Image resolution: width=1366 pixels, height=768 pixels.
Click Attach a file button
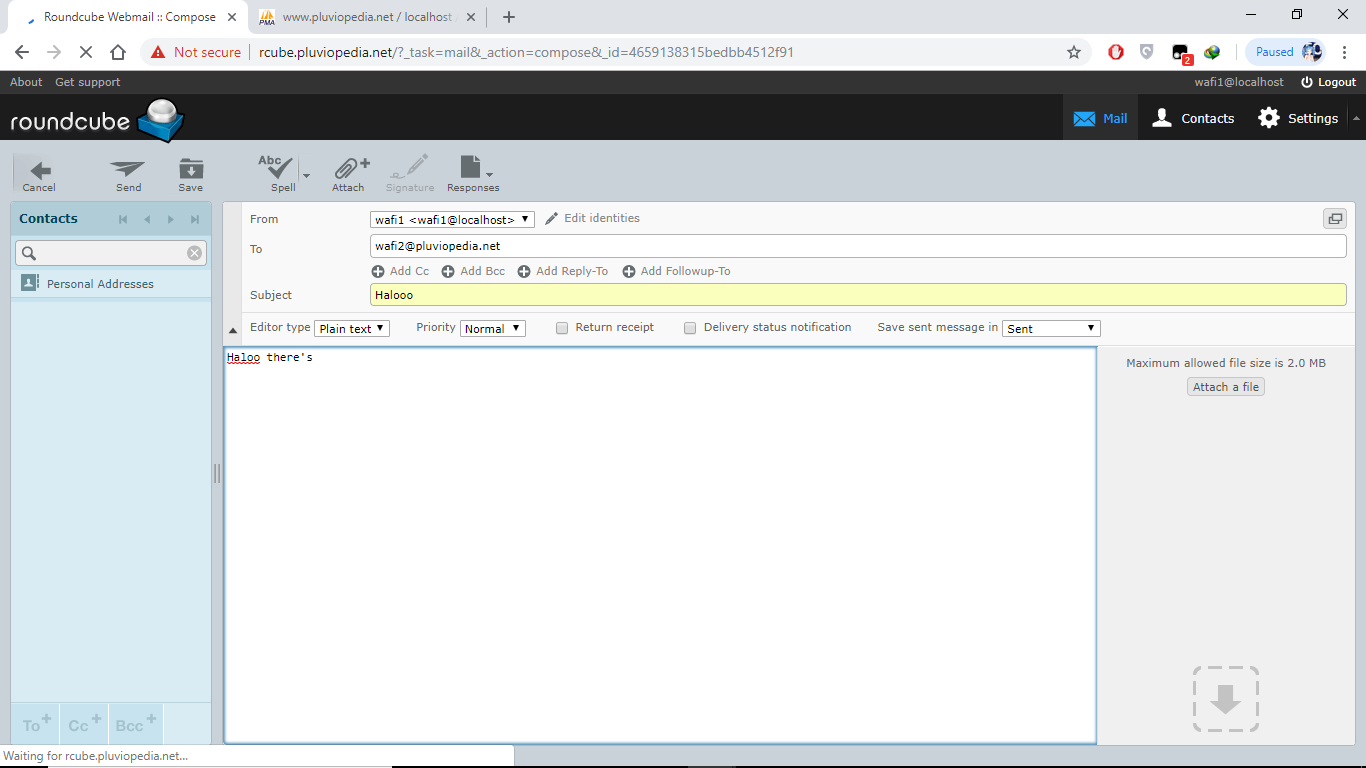pyautogui.click(x=1226, y=387)
